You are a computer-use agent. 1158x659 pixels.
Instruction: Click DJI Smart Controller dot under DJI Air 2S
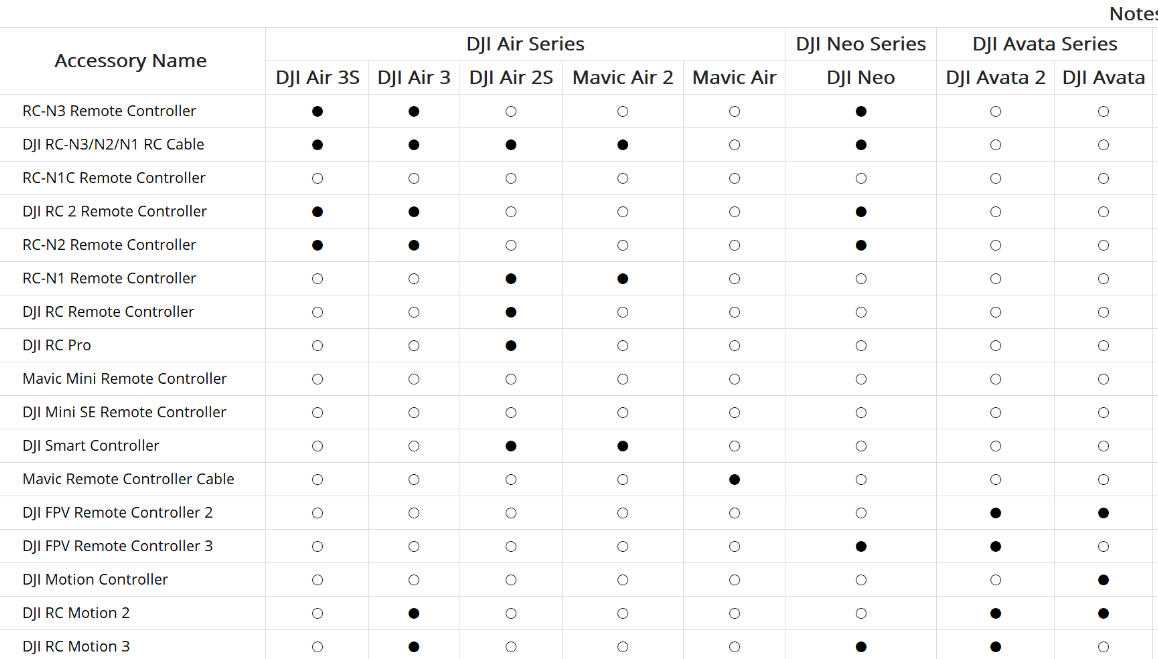point(511,446)
